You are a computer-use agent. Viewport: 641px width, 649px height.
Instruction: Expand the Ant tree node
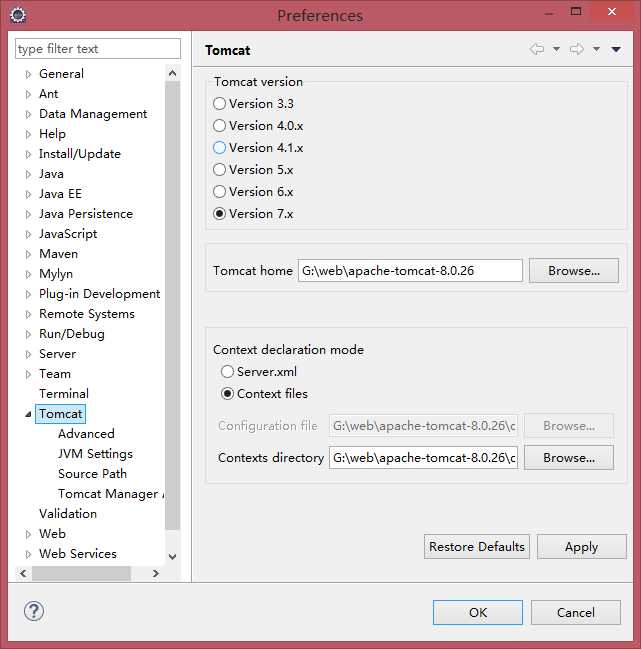tap(28, 94)
